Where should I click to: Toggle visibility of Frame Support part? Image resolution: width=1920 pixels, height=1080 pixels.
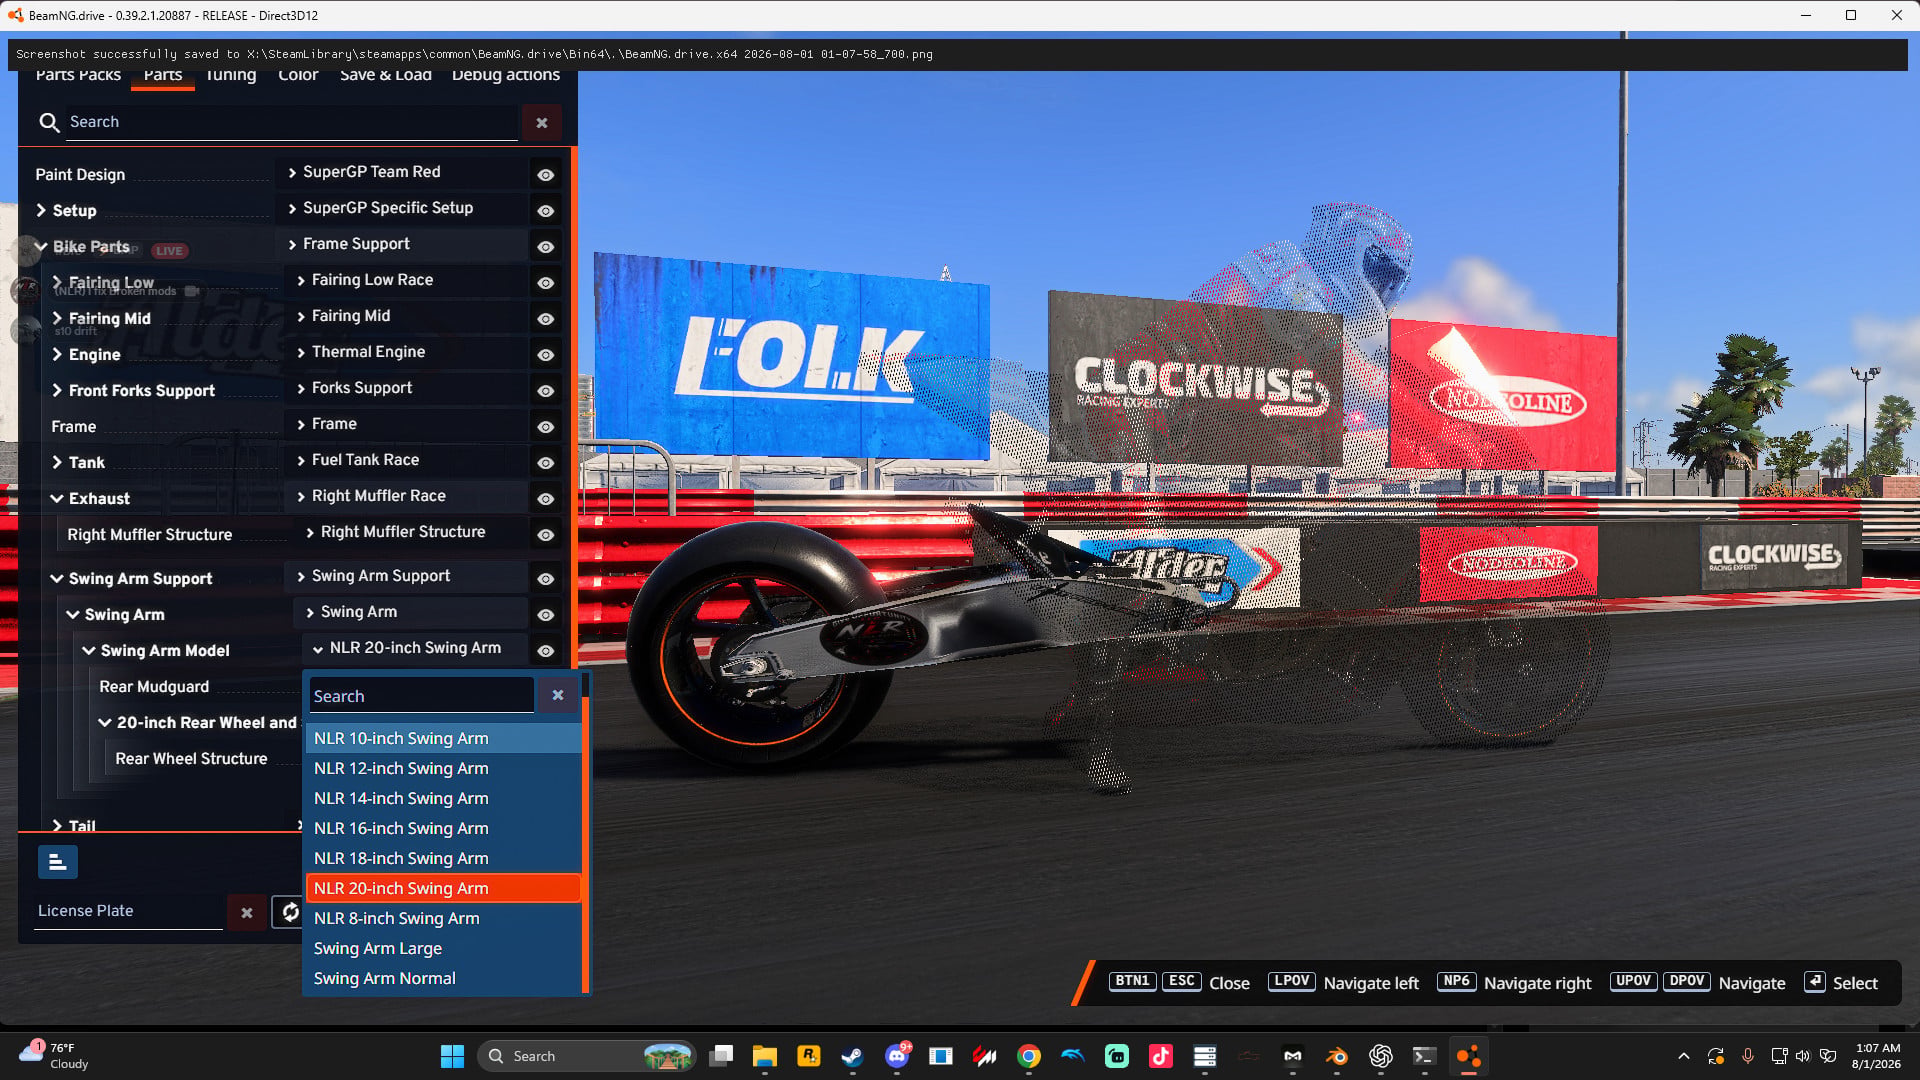click(x=546, y=247)
